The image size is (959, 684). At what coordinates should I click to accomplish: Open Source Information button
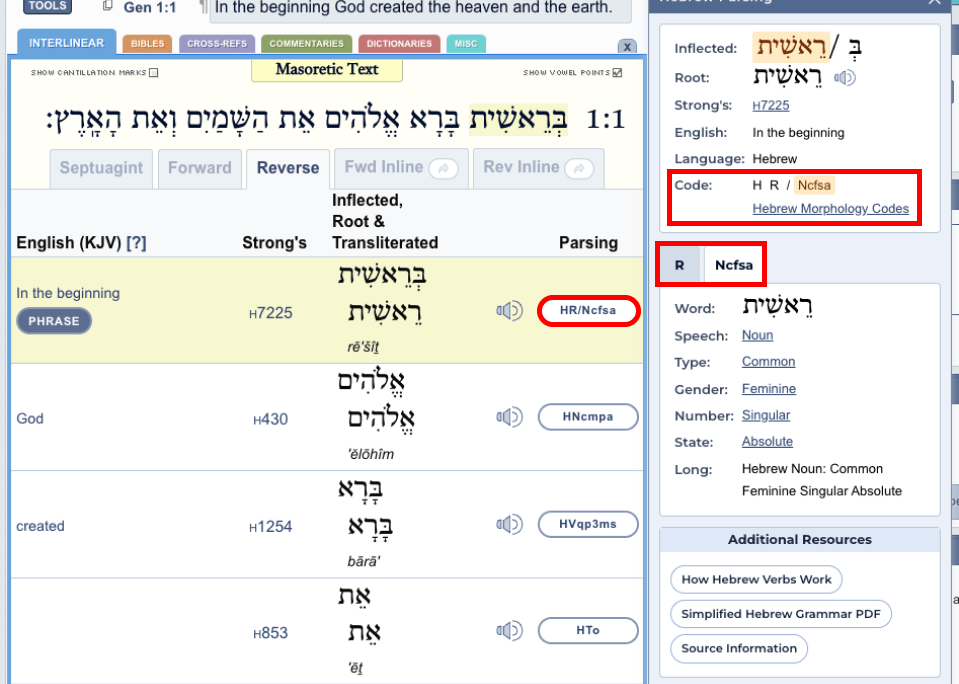coord(739,649)
